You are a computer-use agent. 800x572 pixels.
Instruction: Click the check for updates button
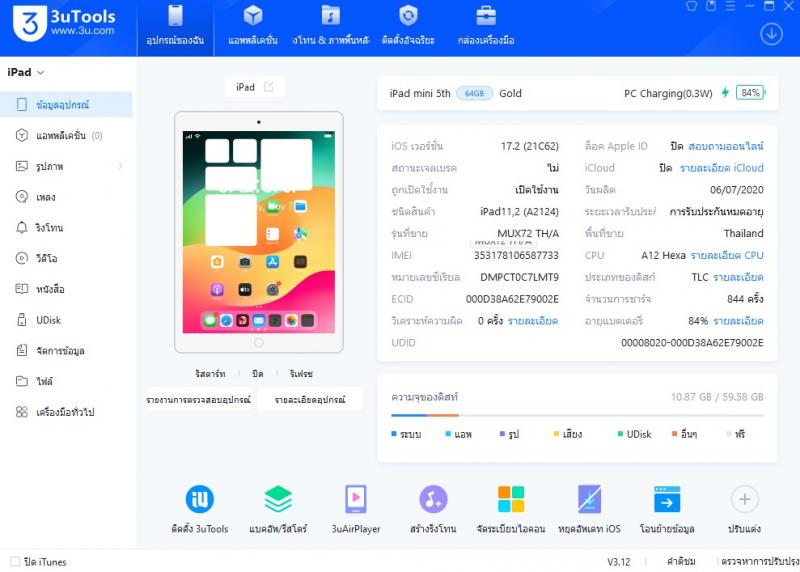tap(760, 561)
